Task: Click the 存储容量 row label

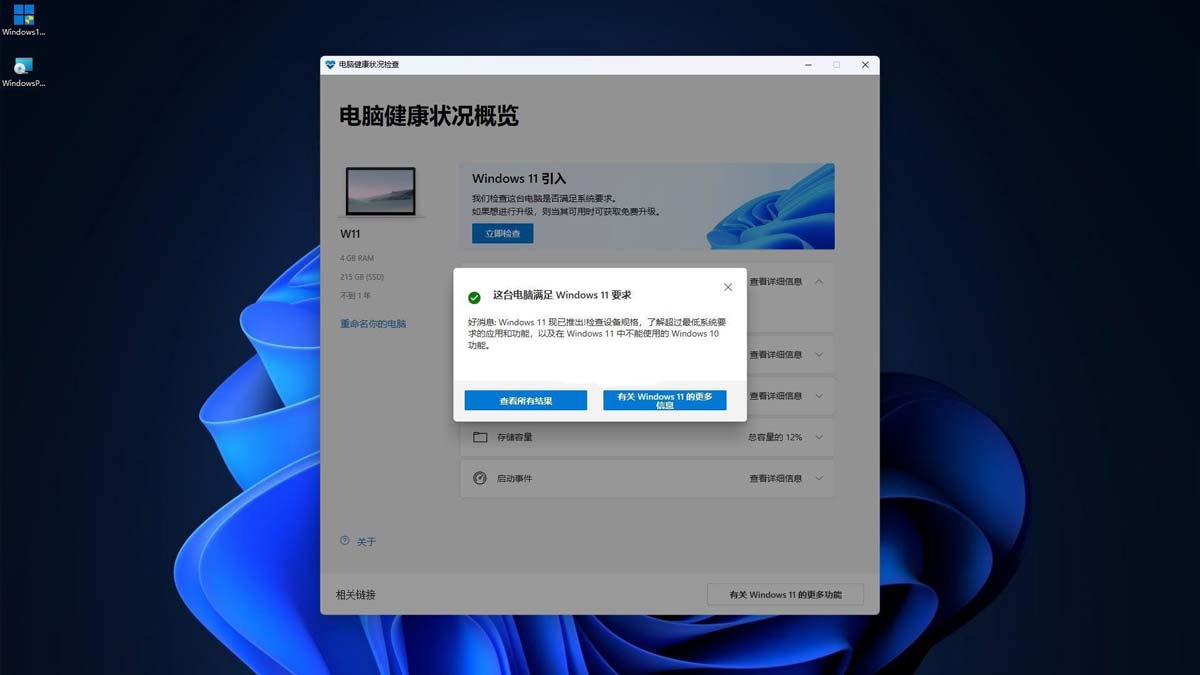Action: coord(515,437)
